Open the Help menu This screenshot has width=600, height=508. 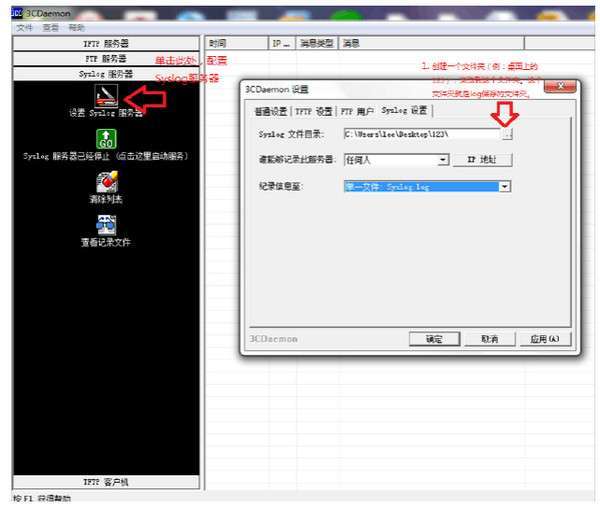coord(77,28)
